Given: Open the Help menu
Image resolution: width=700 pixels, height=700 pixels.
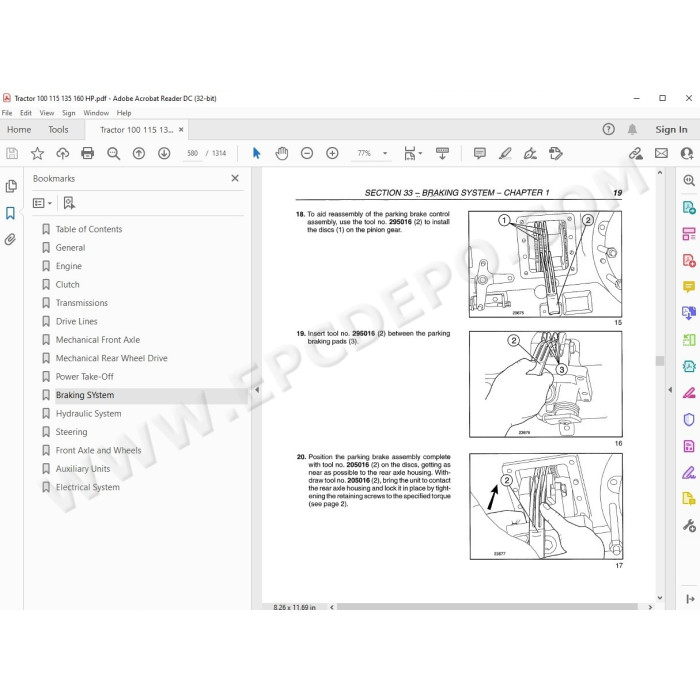Looking at the screenshot, I should 124,113.
